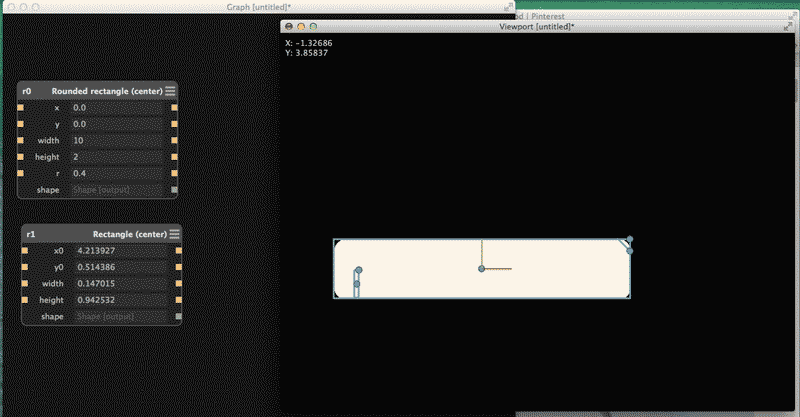Edit the r1 height value 0.942532
This screenshot has width=800, height=417.
(x=121, y=300)
